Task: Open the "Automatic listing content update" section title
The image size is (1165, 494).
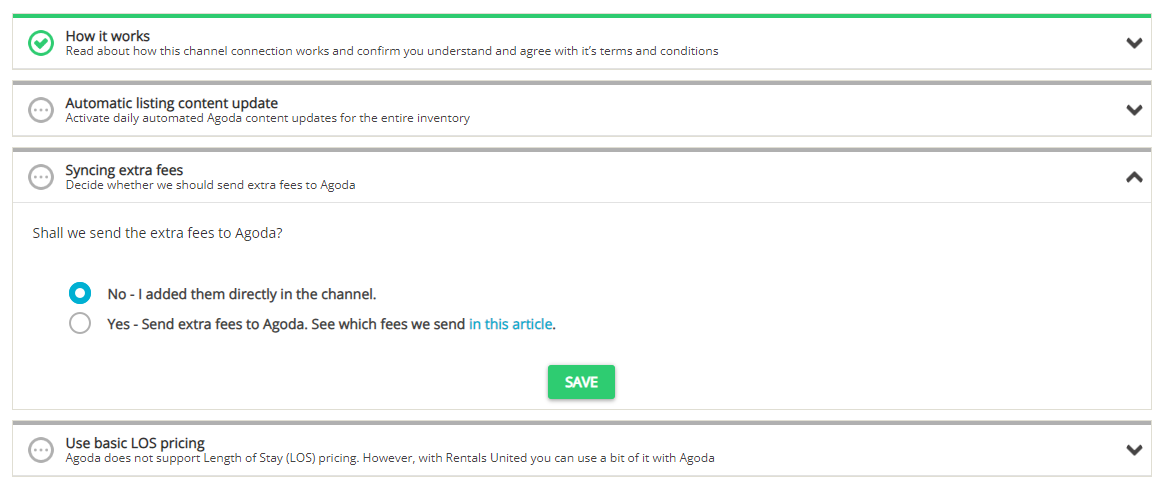Action: point(171,103)
